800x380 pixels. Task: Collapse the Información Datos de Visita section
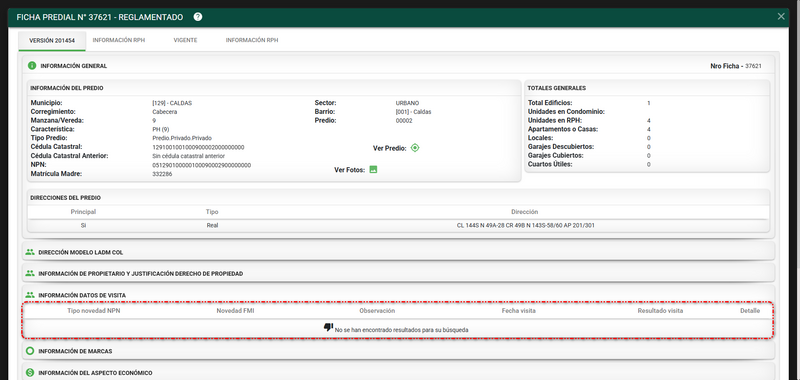point(398,295)
